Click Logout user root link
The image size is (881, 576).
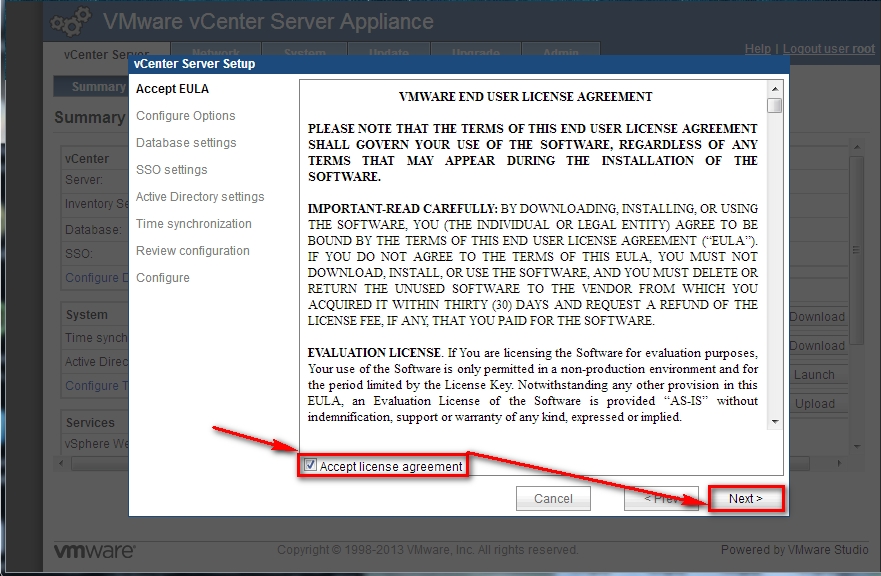point(828,49)
